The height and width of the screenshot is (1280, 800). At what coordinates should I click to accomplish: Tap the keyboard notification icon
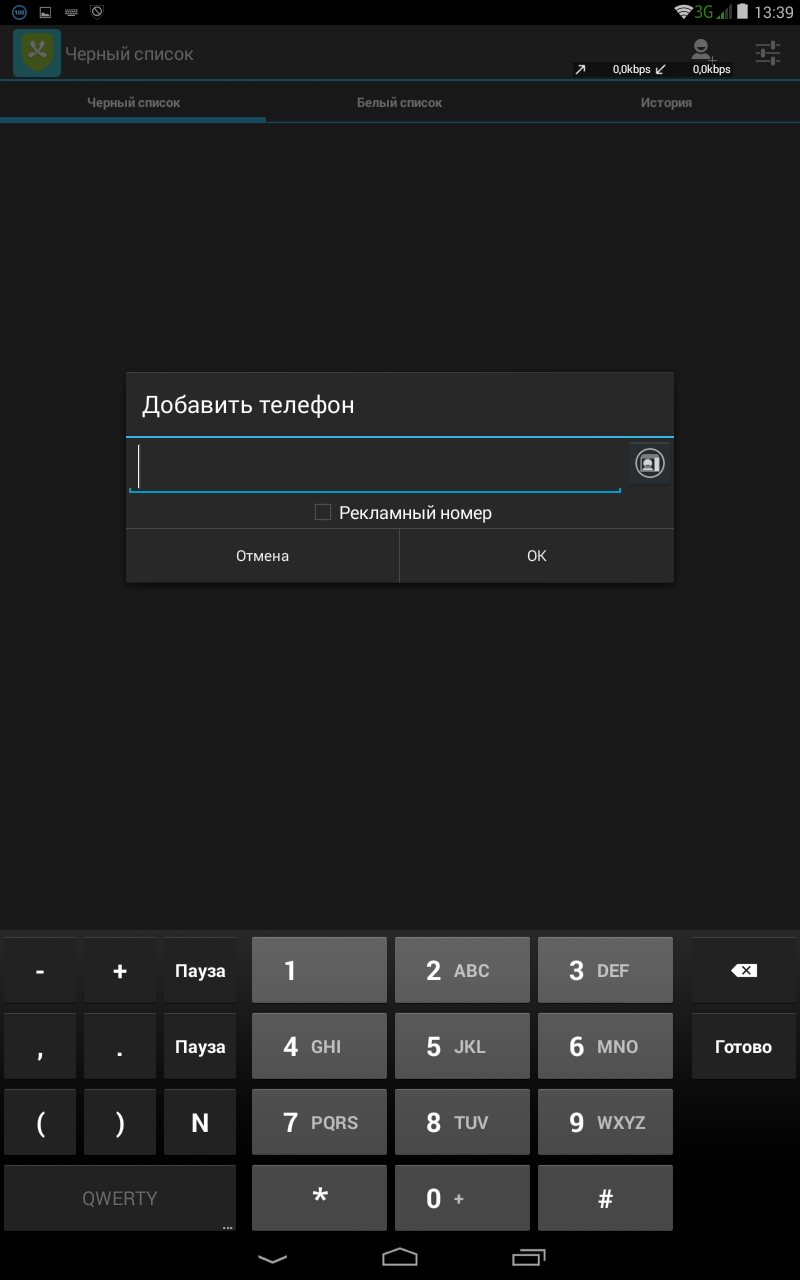pyautogui.click(x=71, y=12)
